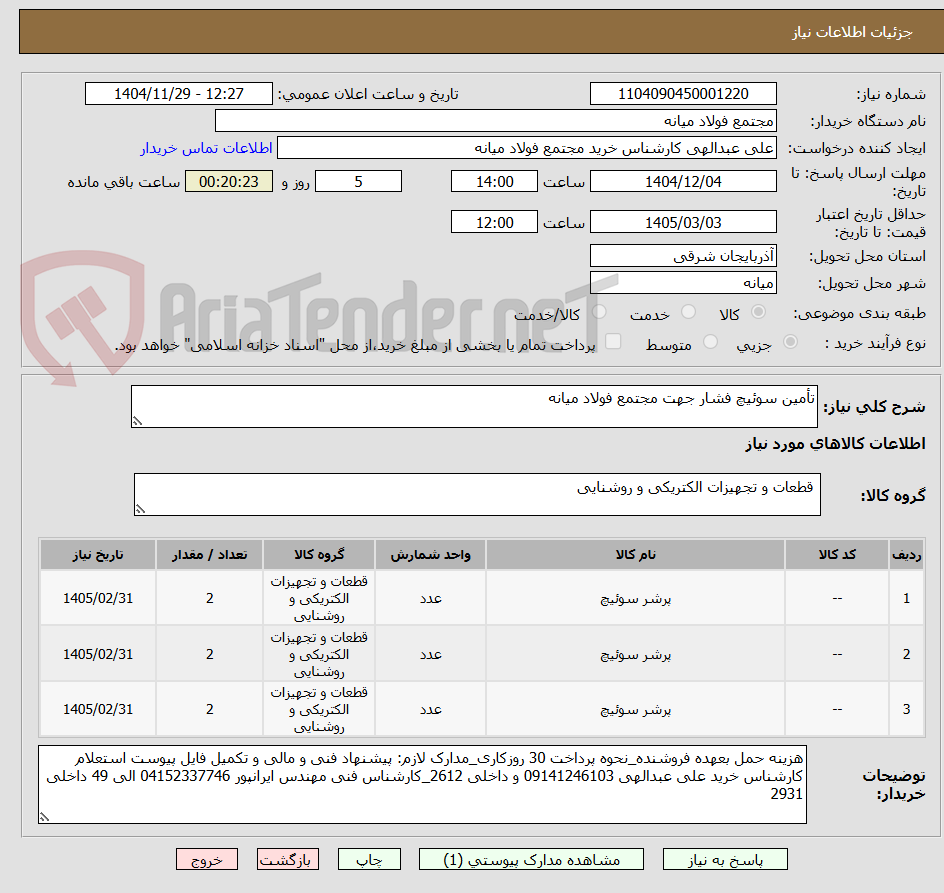Select the جزیی purchase type radio

[x=790, y=342]
